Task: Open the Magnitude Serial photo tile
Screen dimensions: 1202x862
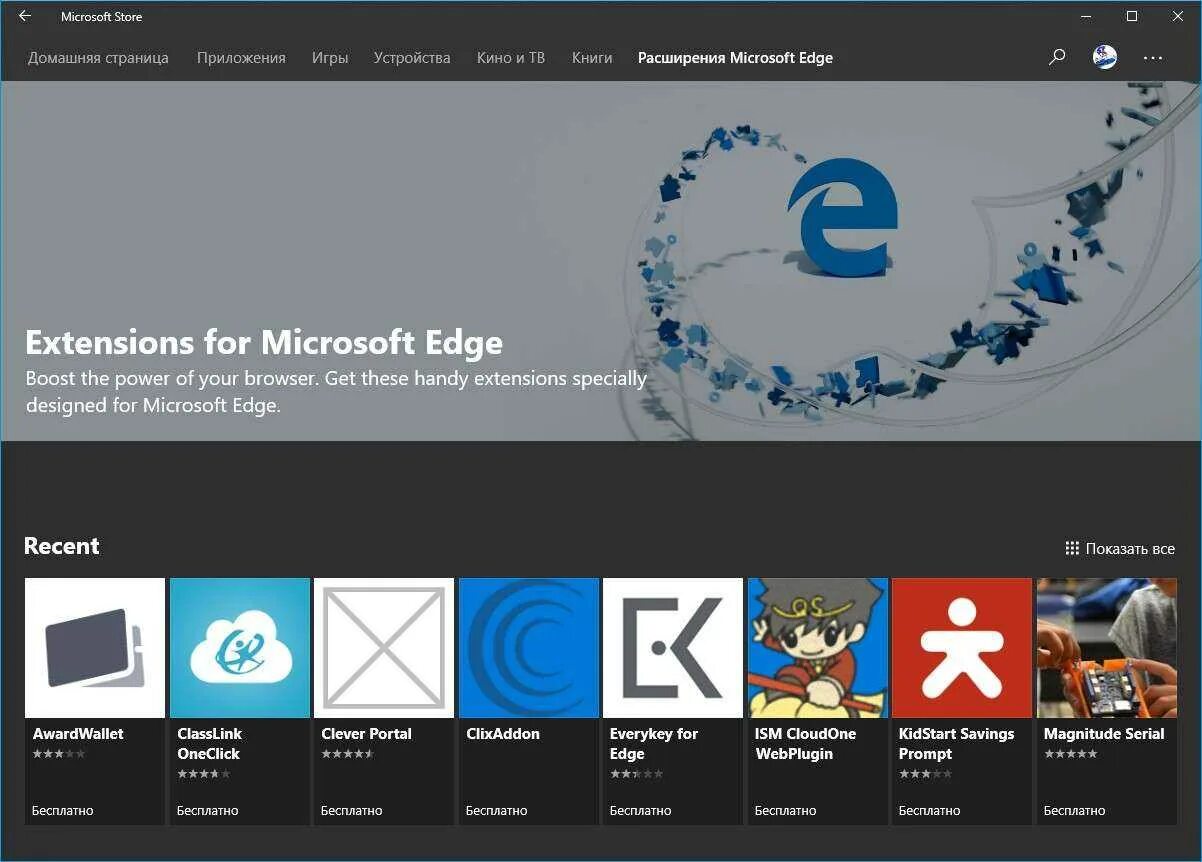Action: (1107, 648)
